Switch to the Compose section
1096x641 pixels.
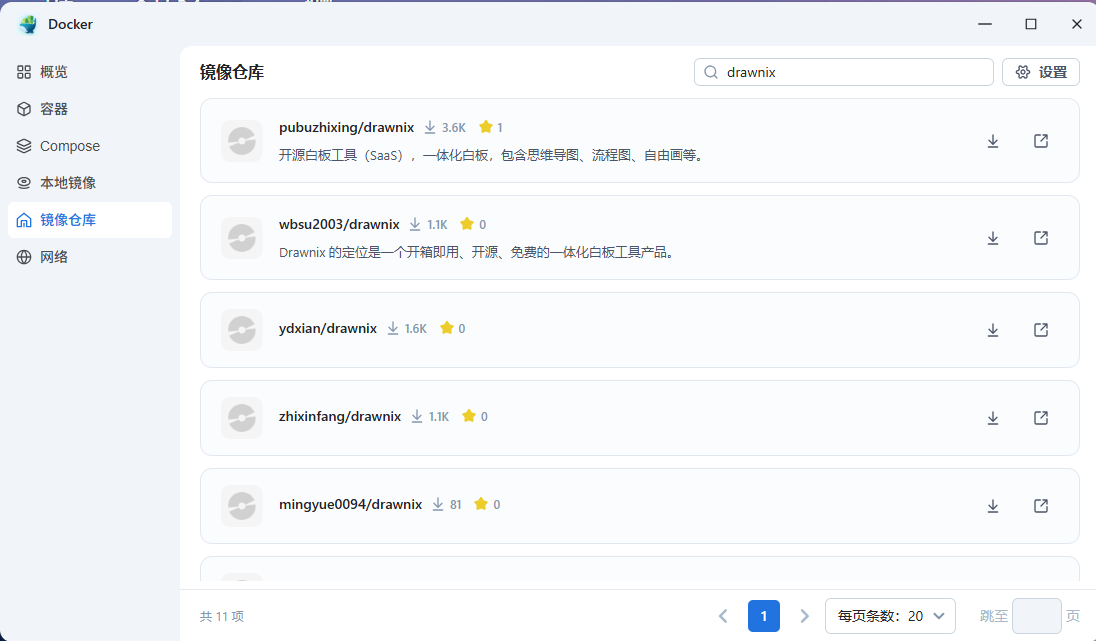pos(89,146)
